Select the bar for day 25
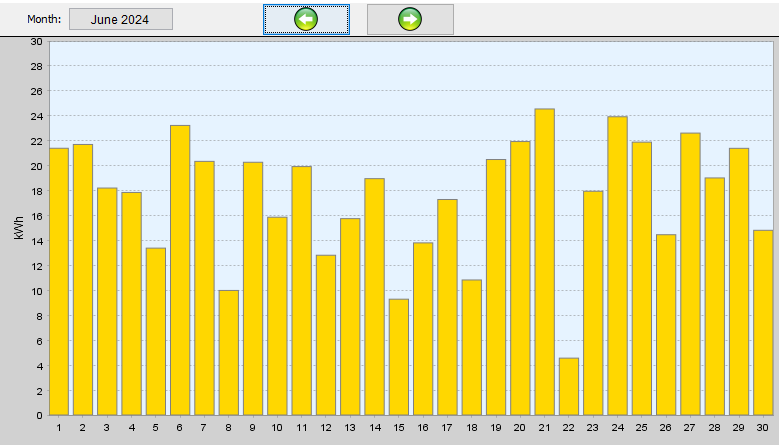Image resolution: width=779 pixels, height=445 pixels. pos(642,279)
